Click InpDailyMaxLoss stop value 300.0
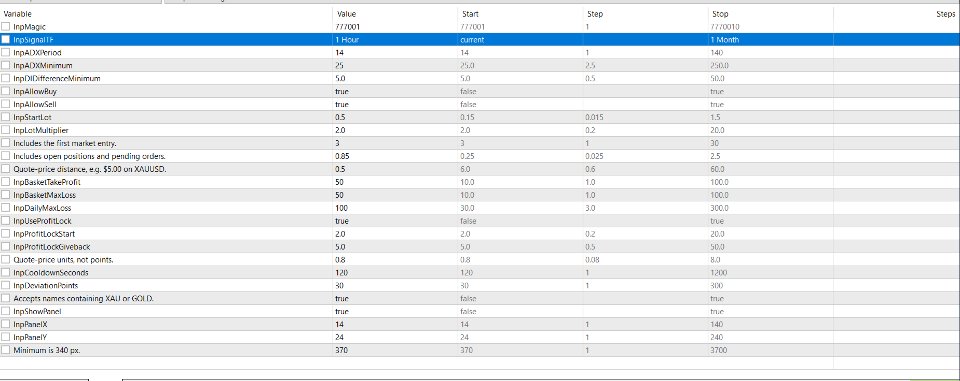The height and width of the screenshot is (381, 960). tap(719, 208)
